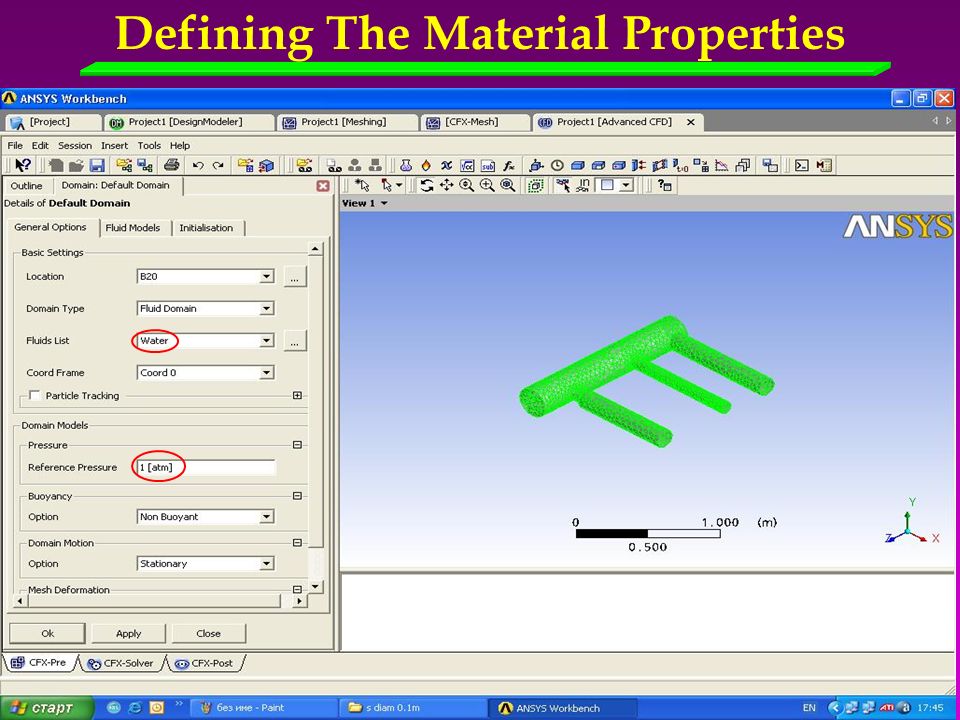Click the Windows Start button

click(x=47, y=708)
